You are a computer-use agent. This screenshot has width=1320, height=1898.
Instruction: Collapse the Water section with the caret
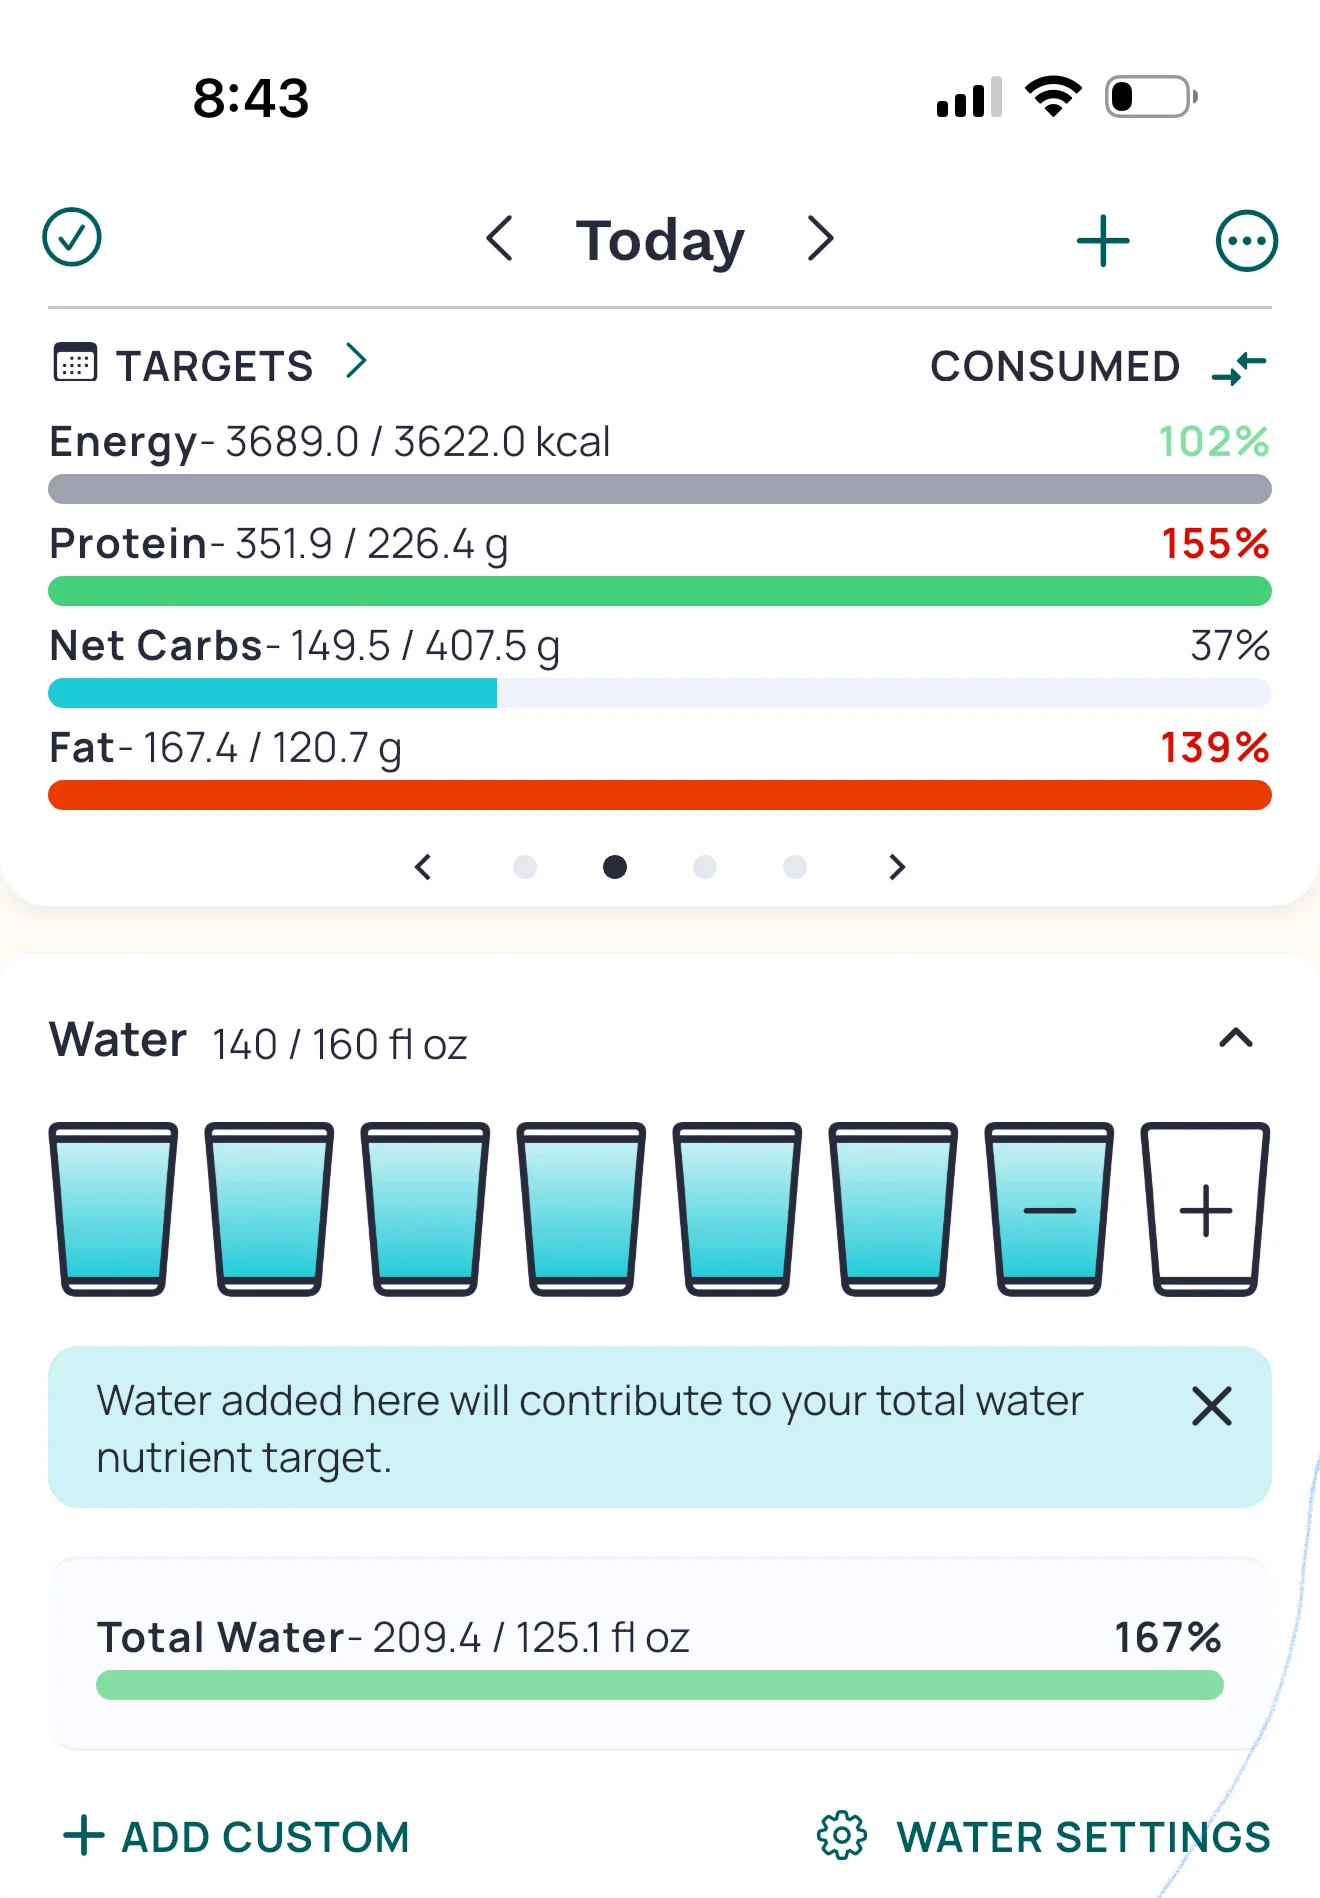[1236, 1038]
